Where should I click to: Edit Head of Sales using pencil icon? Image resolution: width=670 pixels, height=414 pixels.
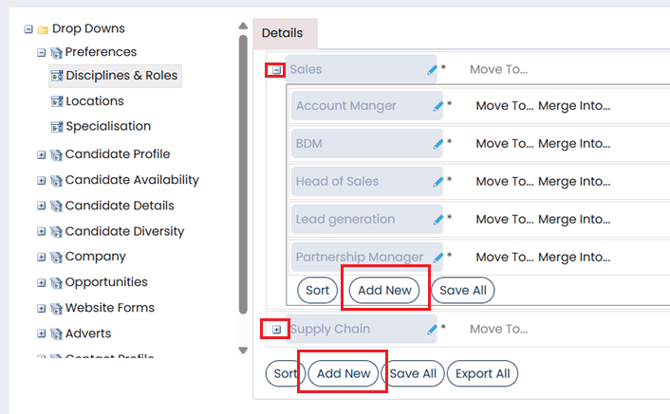pyautogui.click(x=438, y=182)
